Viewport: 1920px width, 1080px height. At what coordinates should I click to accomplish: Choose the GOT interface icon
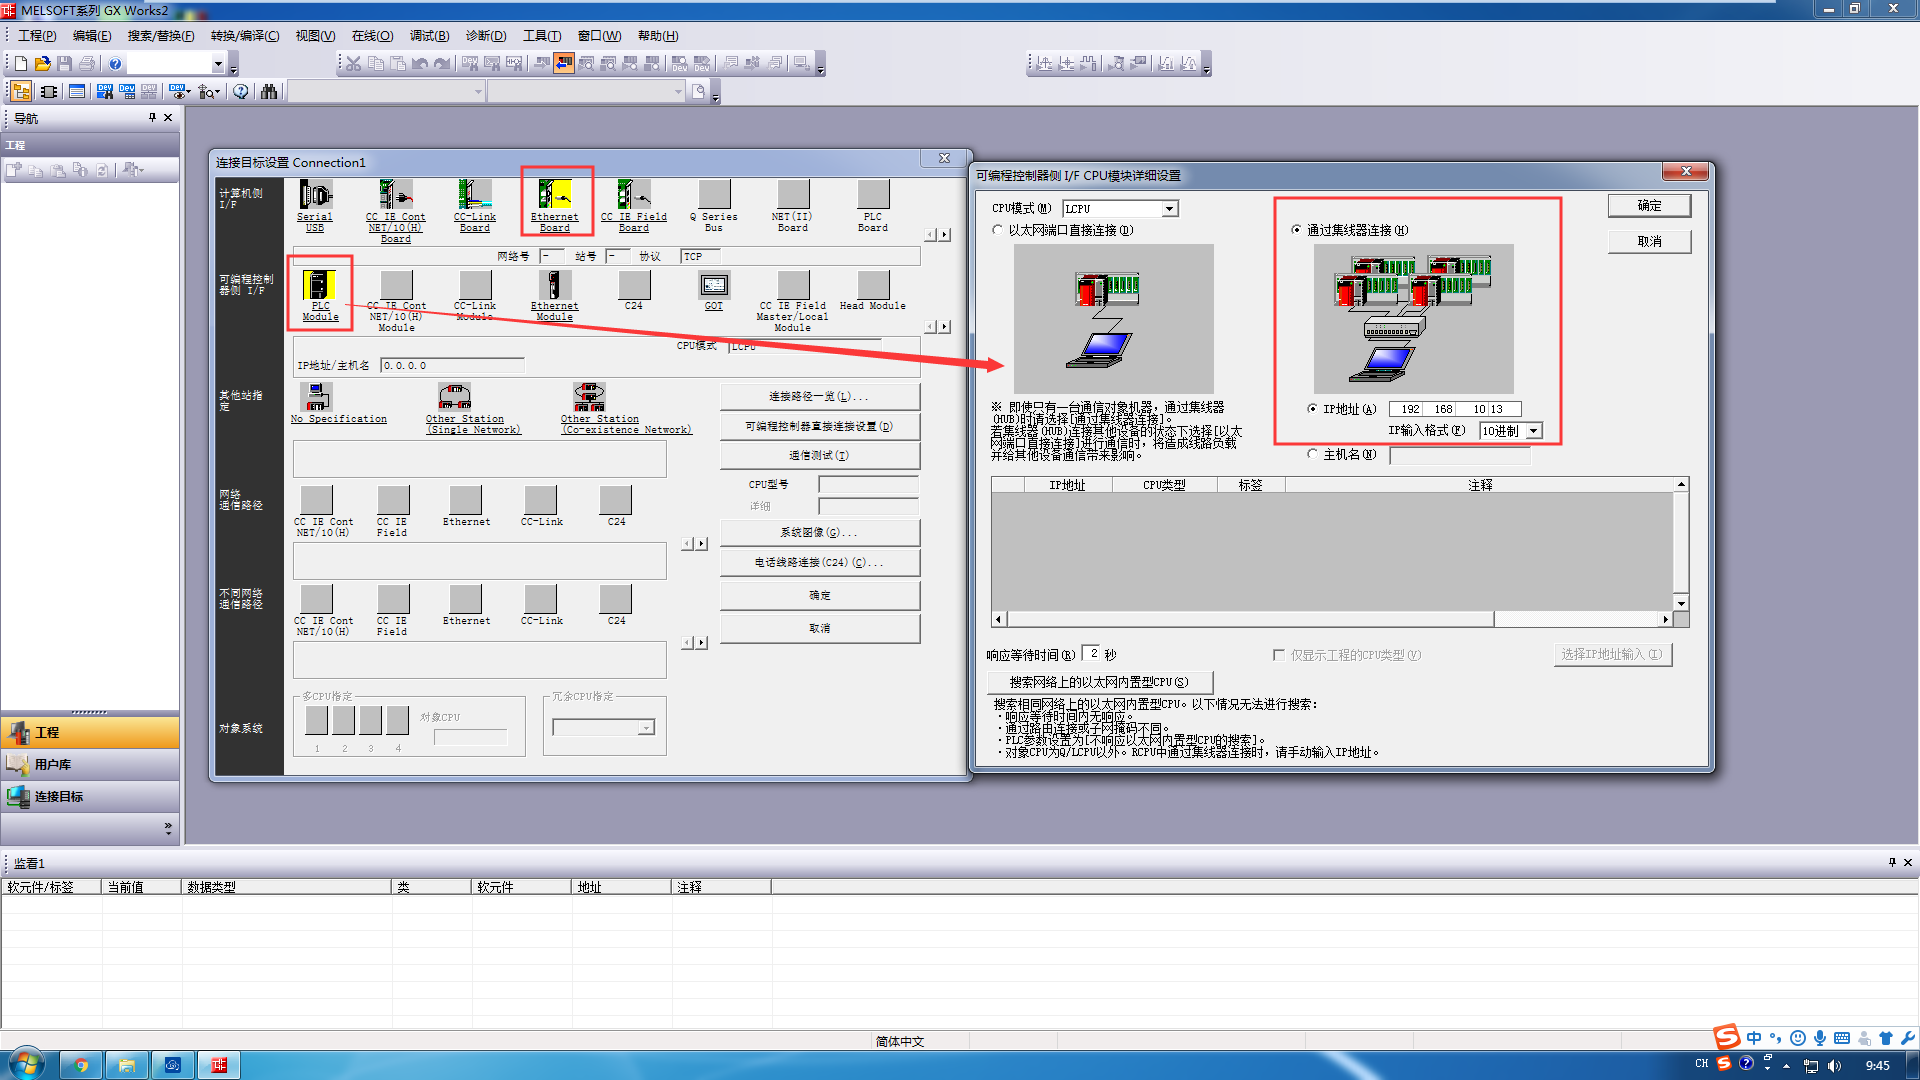click(714, 285)
